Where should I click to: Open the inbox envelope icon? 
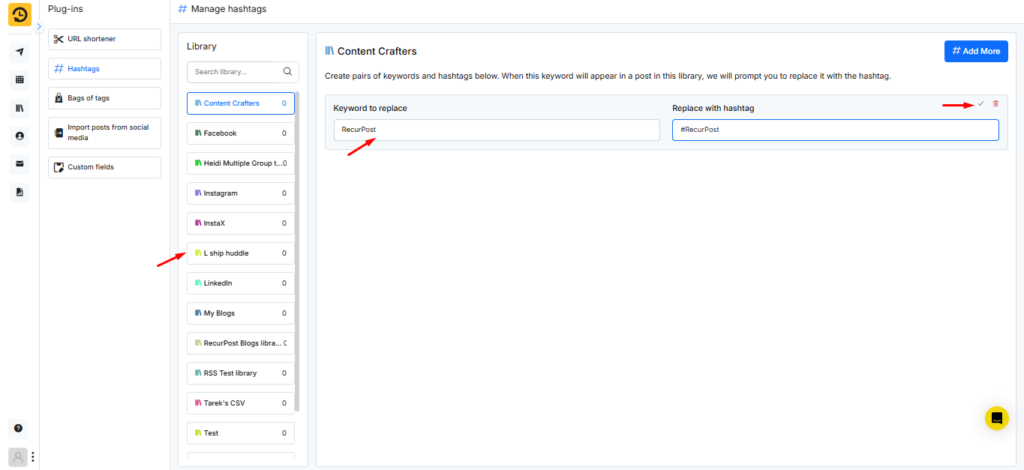[x=20, y=164]
